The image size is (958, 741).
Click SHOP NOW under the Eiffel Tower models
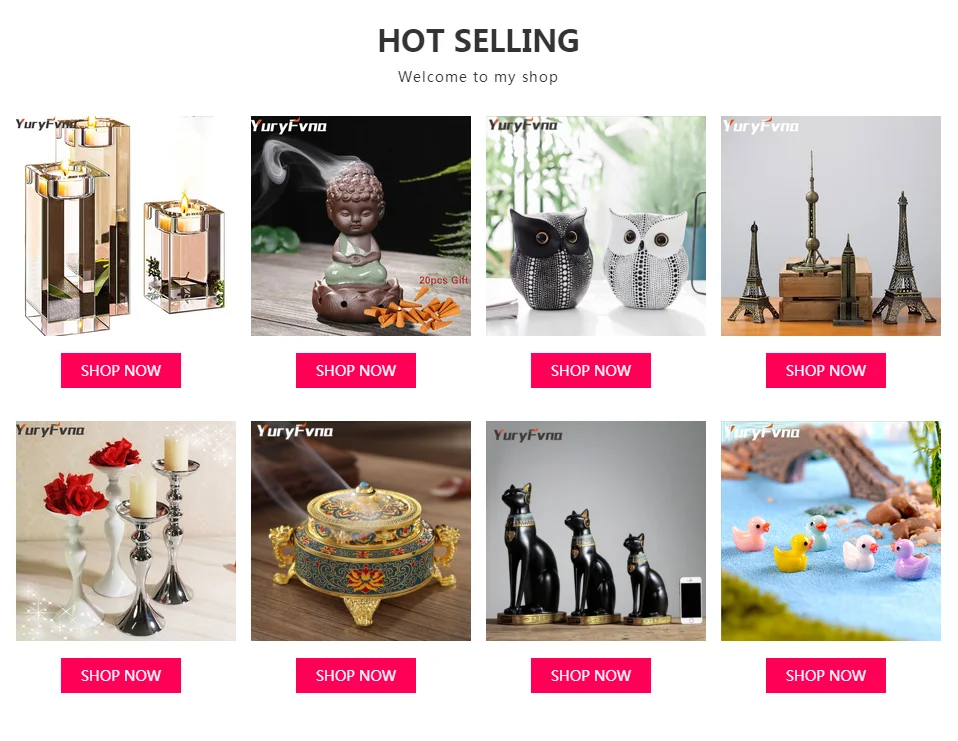(826, 370)
